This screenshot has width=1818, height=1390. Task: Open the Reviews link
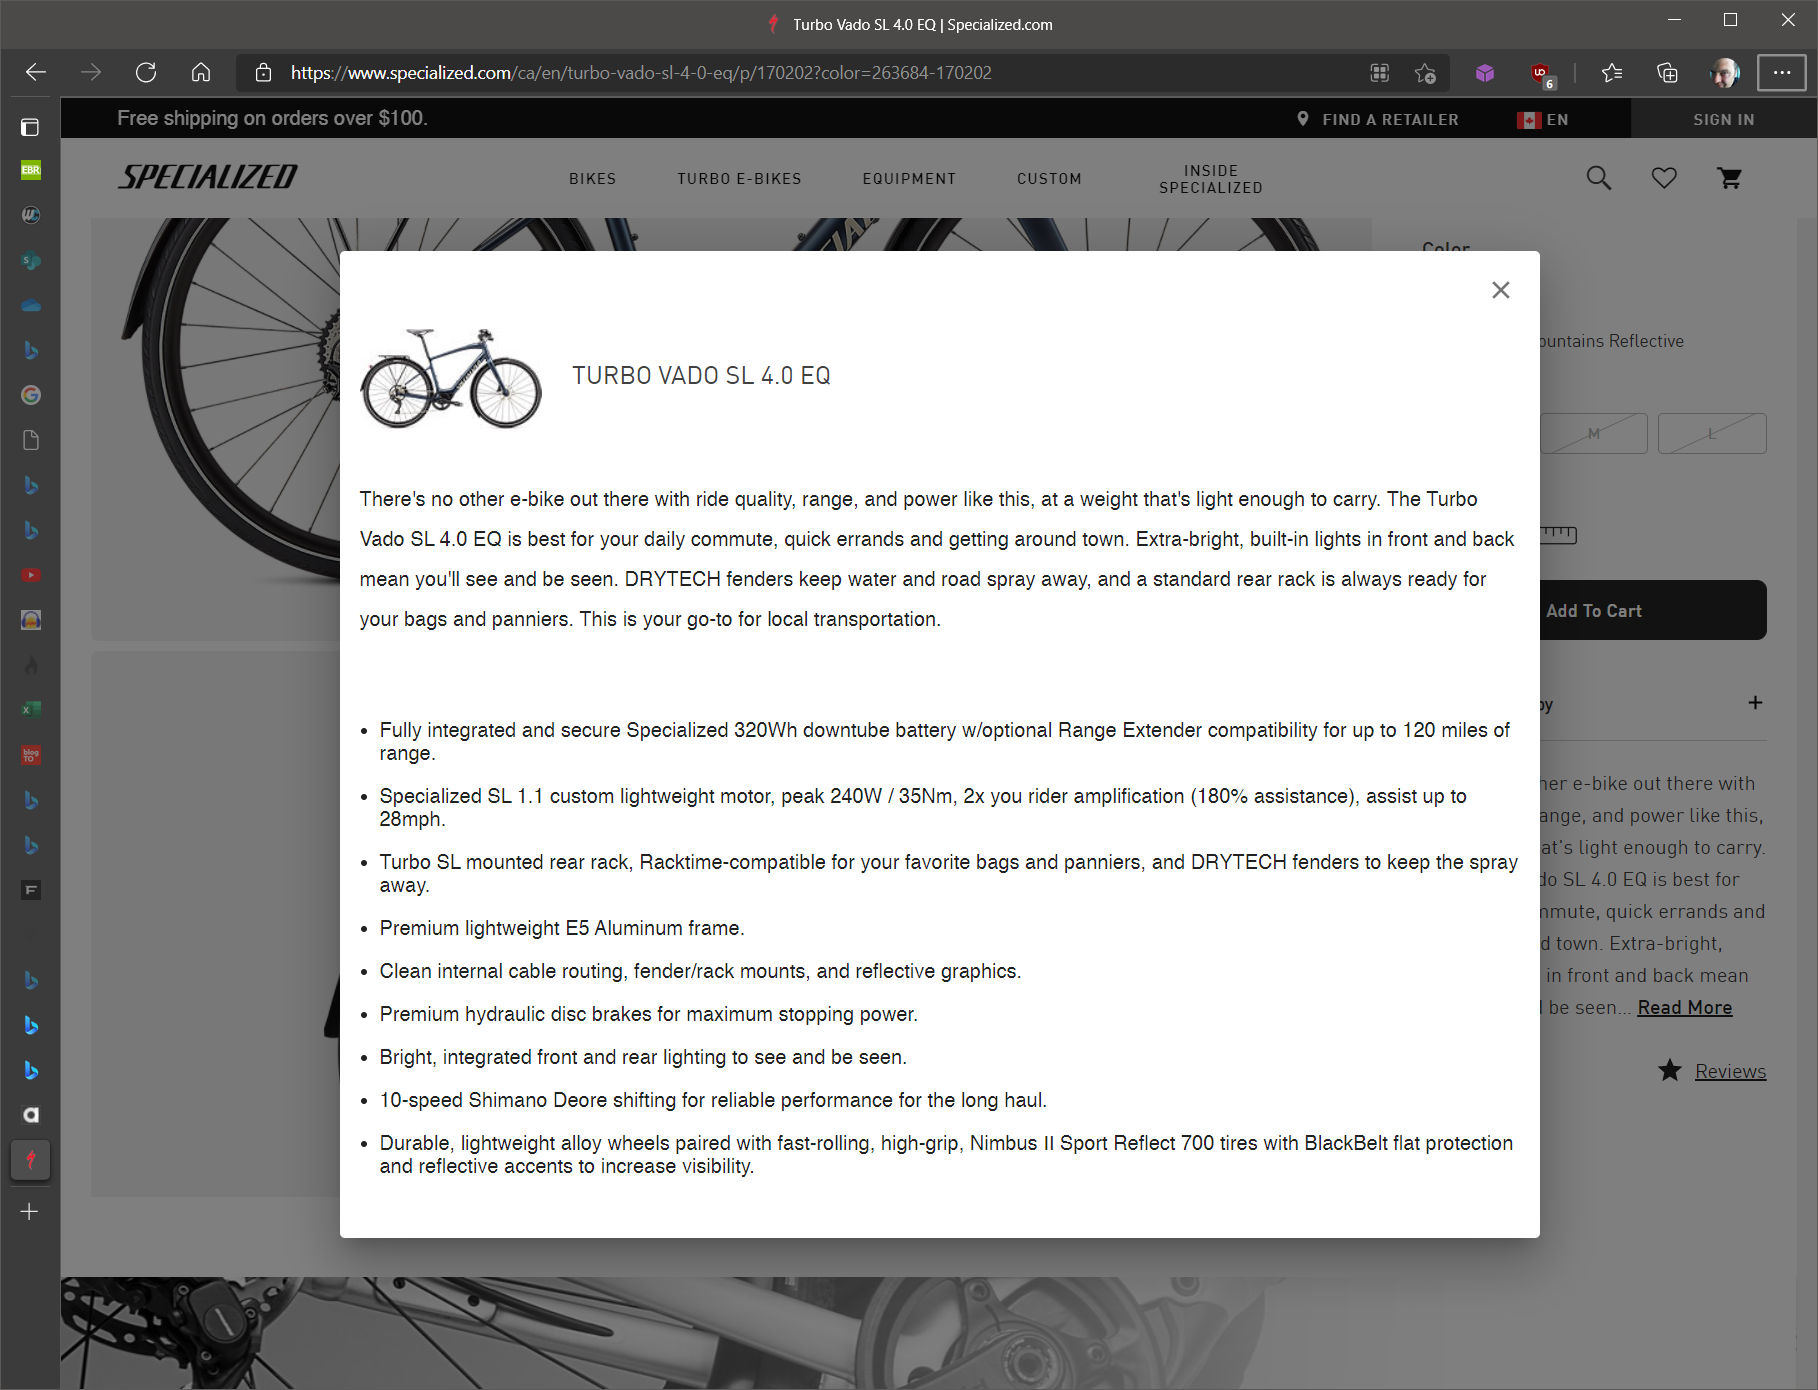pos(1730,1071)
